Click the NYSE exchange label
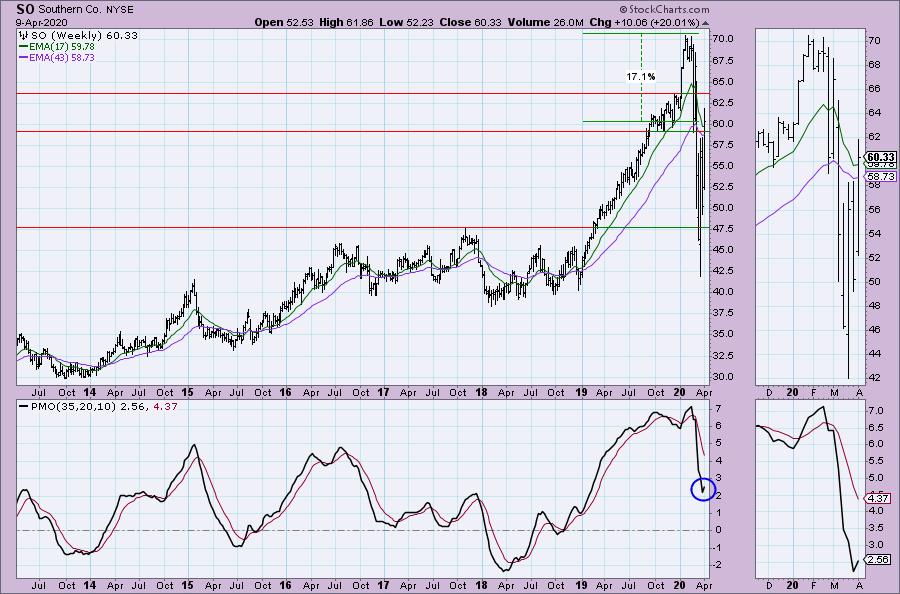The image size is (900, 594). point(119,10)
